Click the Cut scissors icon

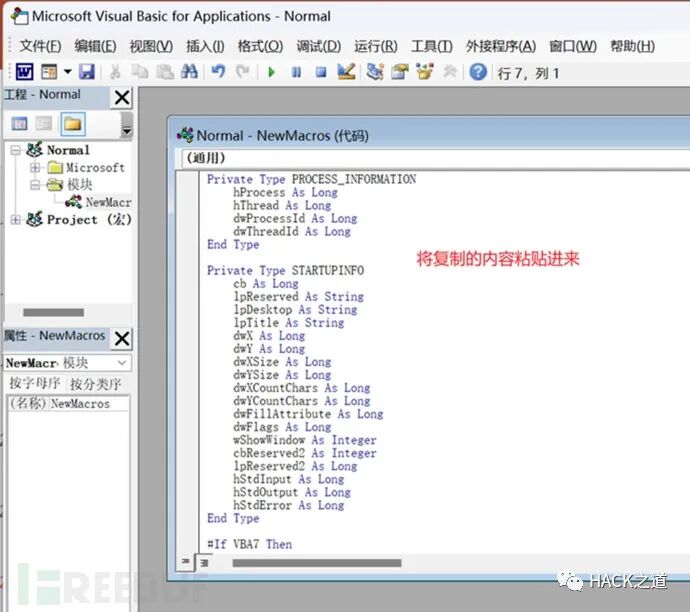tap(115, 72)
